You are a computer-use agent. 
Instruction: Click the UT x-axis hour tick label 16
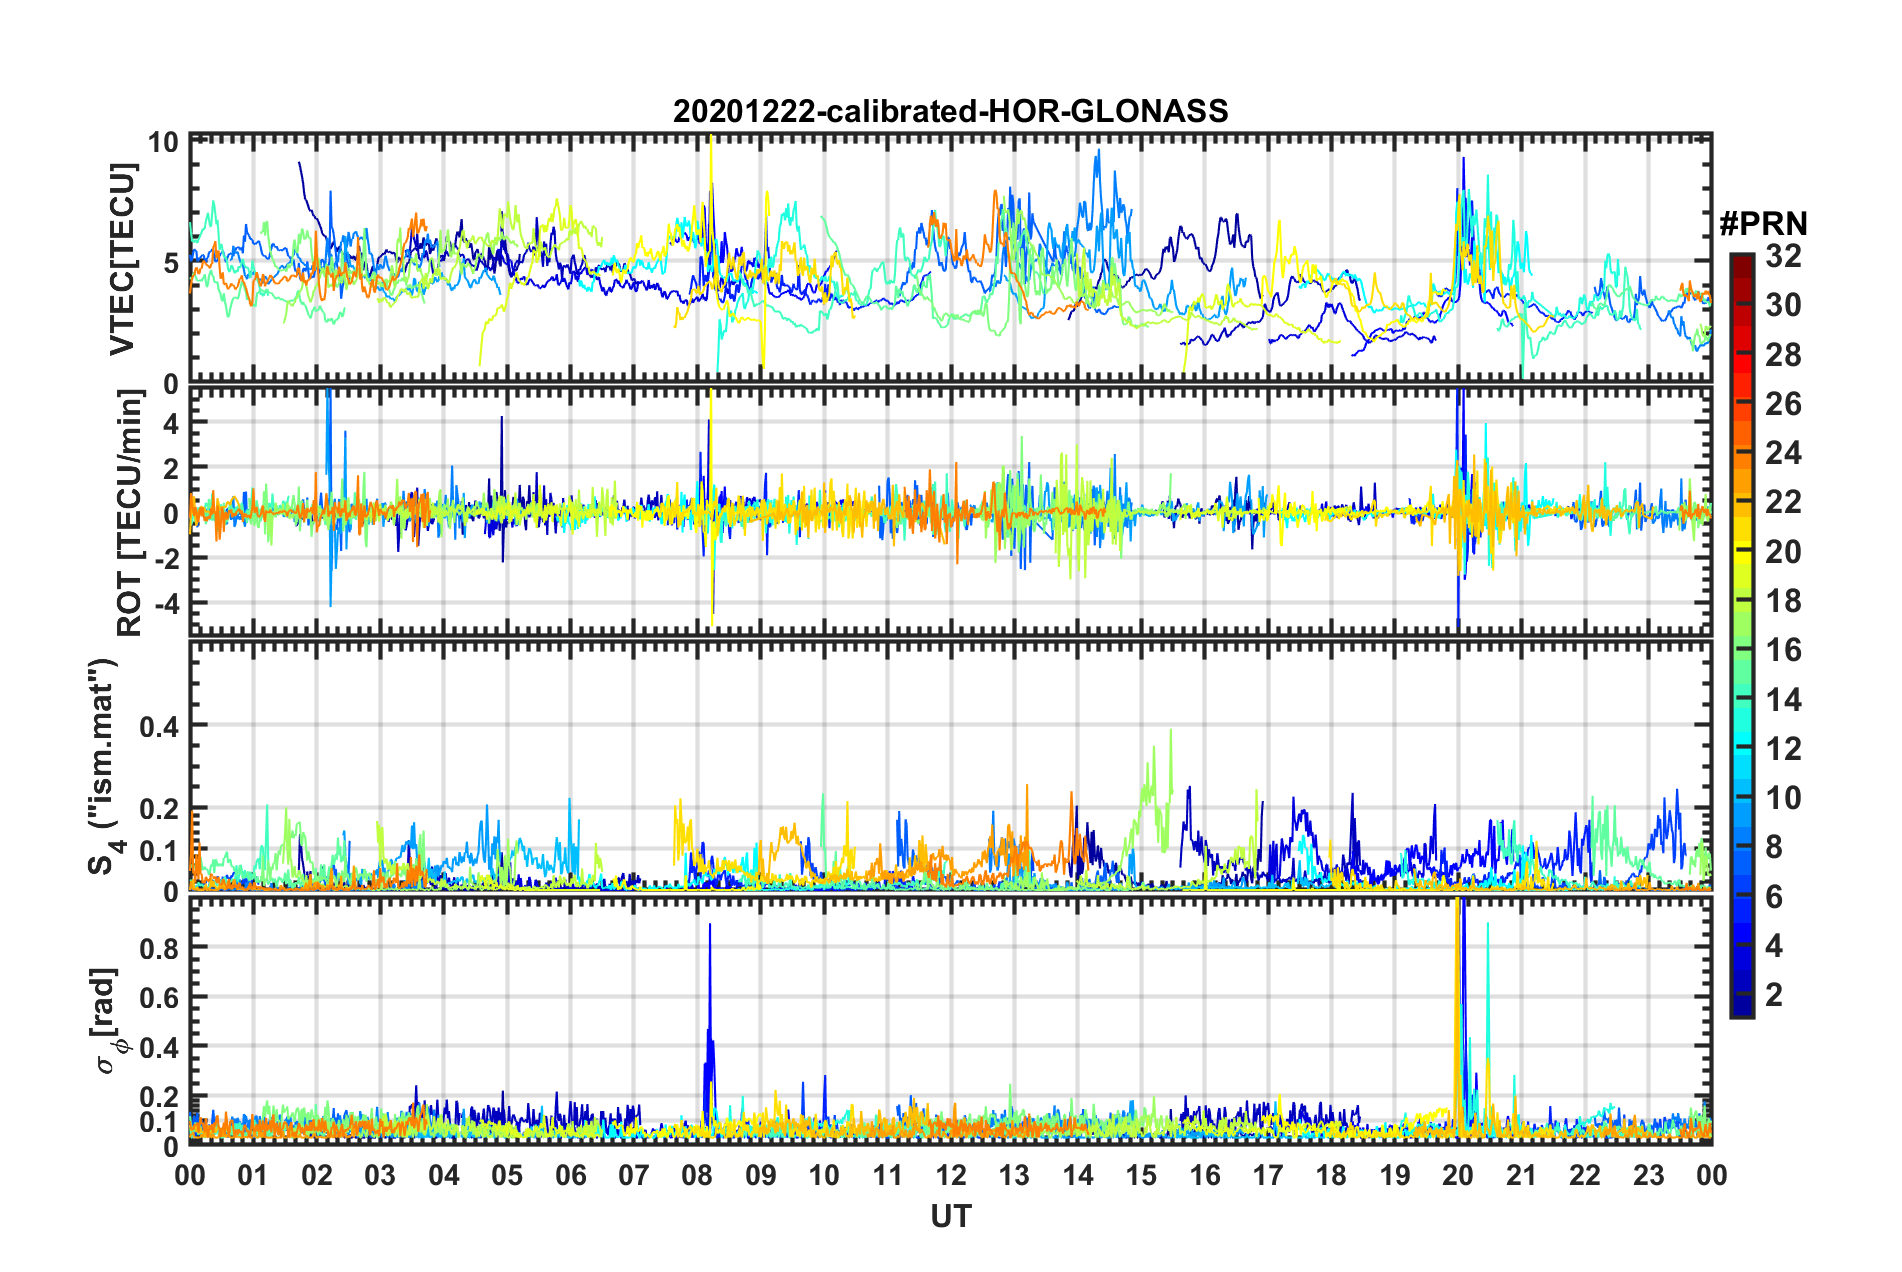1205,1175
